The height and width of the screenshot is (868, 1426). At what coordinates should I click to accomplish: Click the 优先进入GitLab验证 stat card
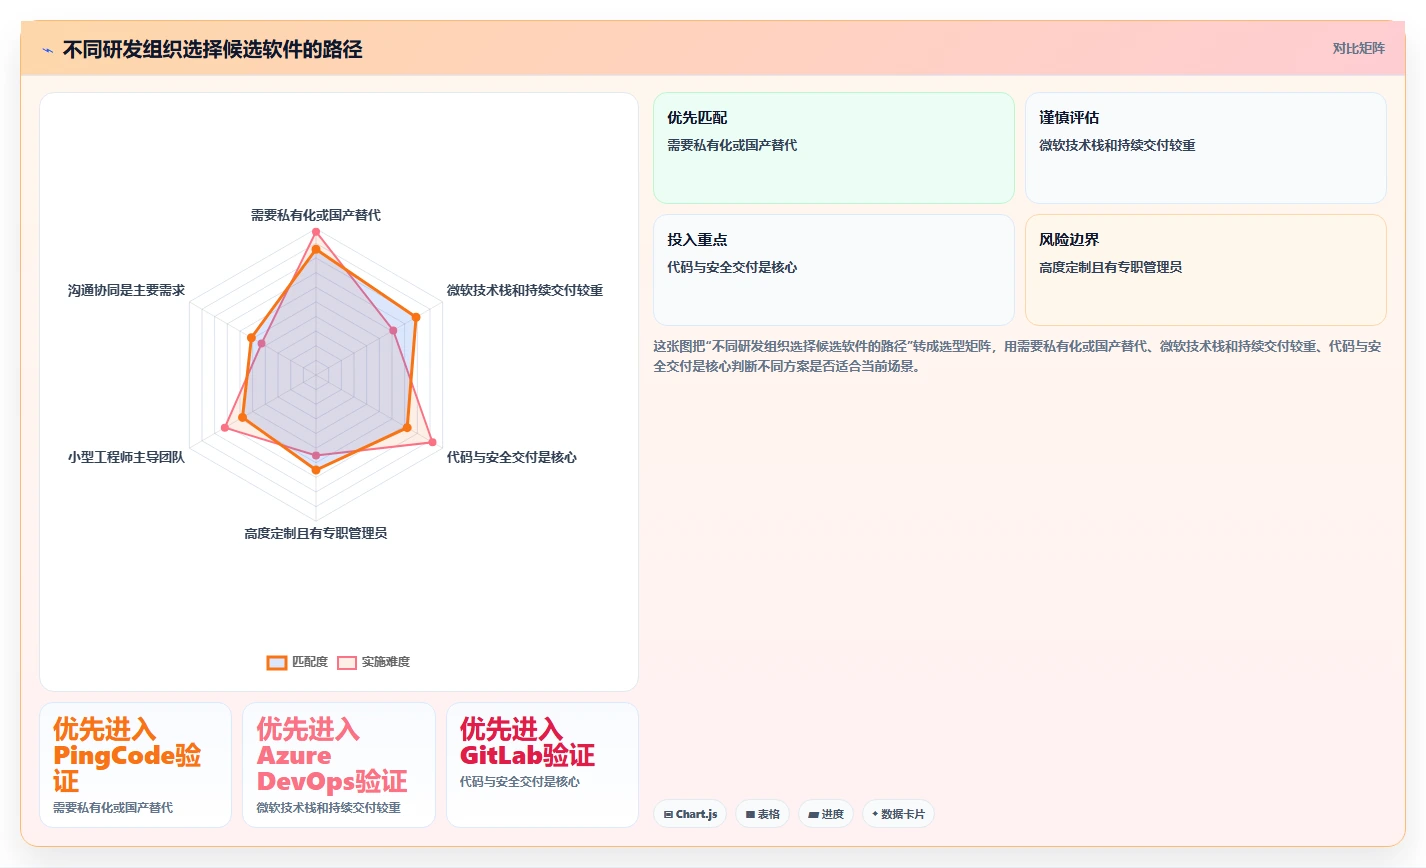542,765
